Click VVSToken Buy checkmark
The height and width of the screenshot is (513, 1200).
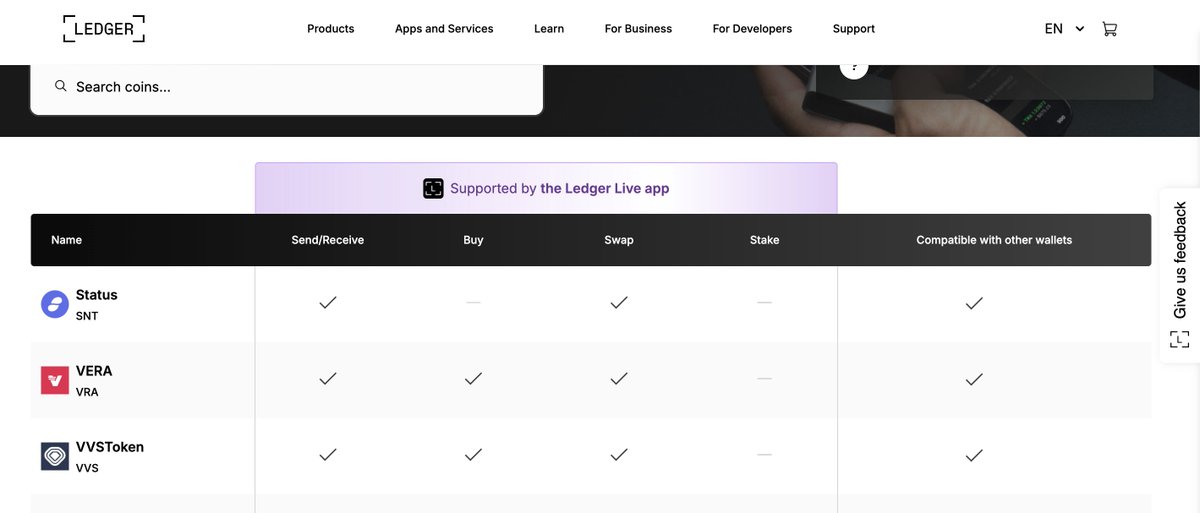473,454
